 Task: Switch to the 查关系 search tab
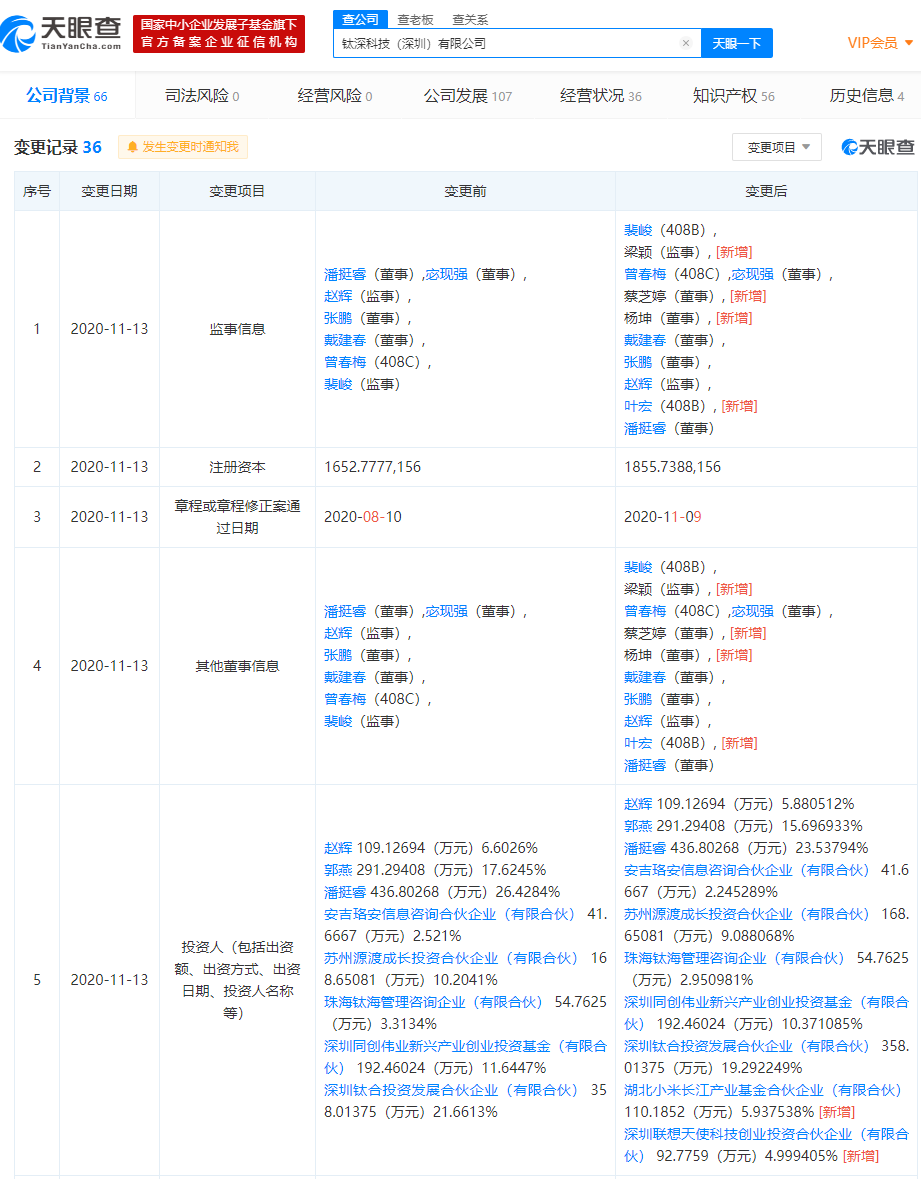470,20
